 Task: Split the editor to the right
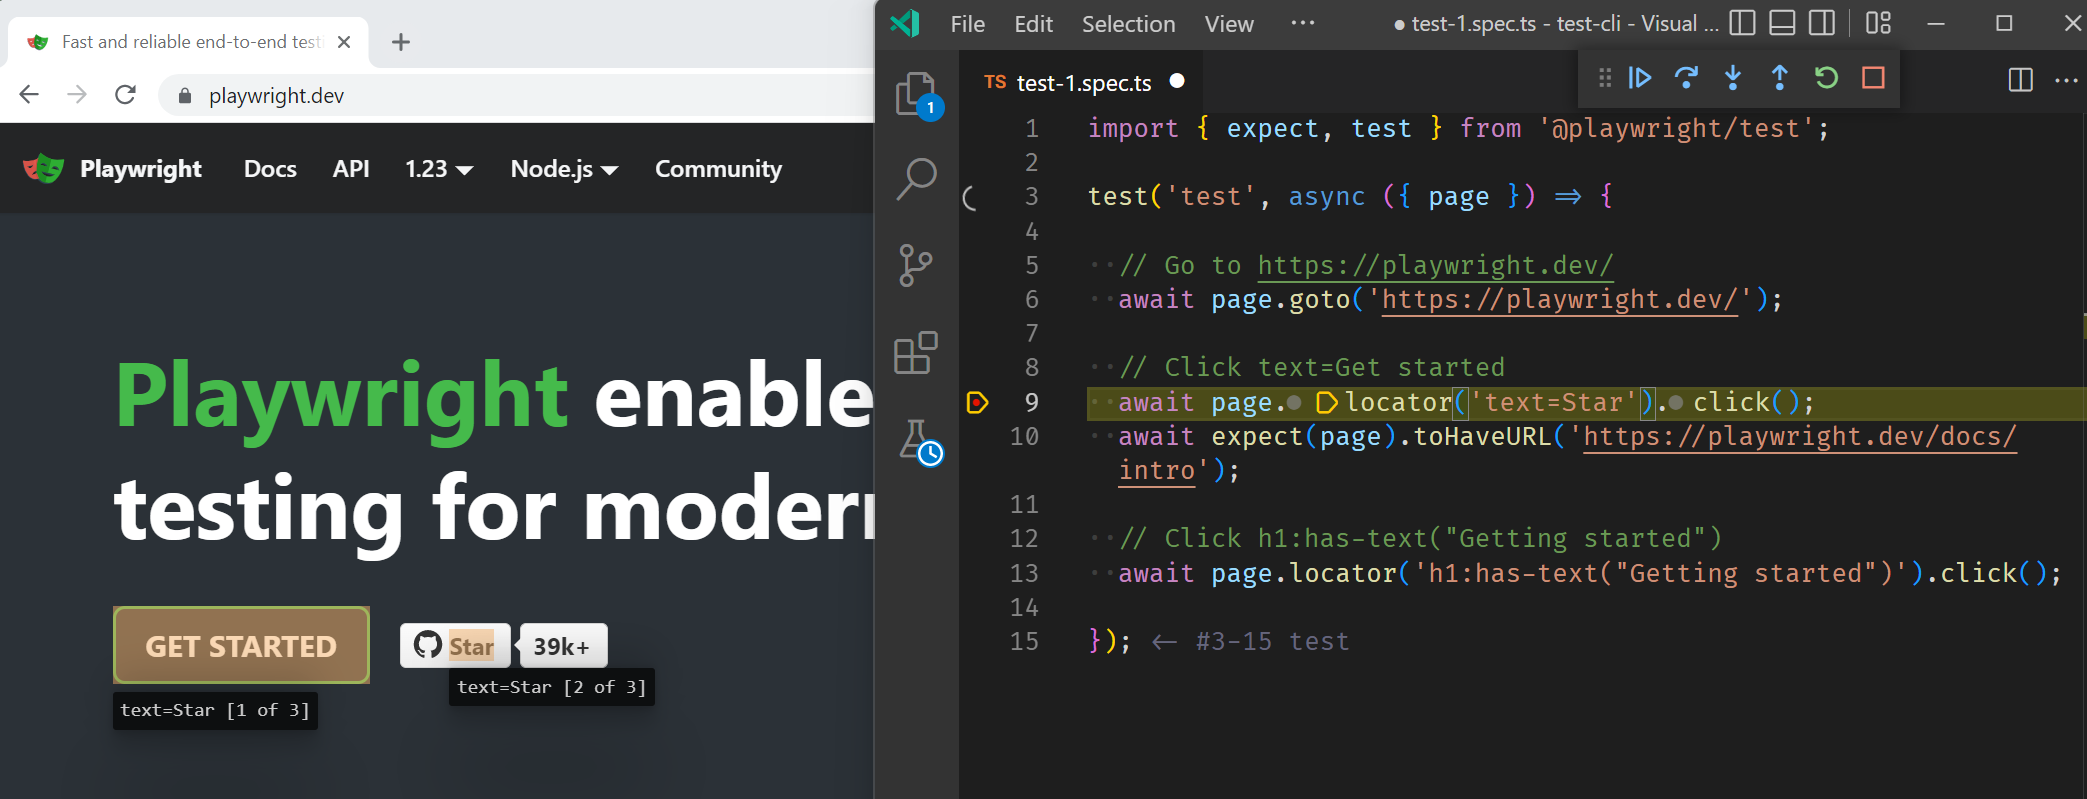tap(2020, 80)
